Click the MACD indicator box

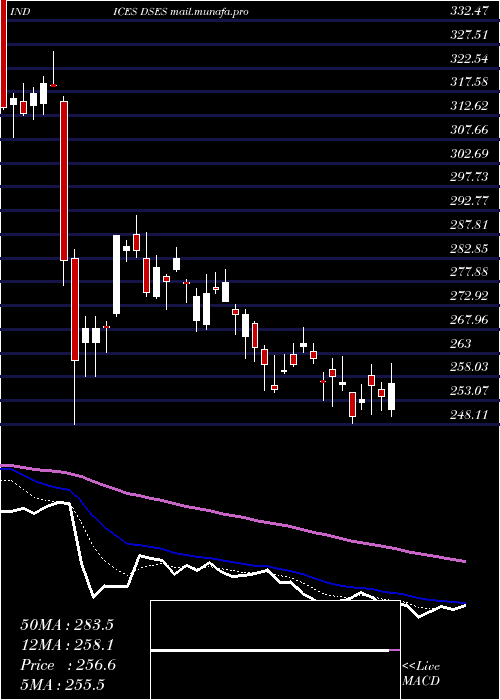click(x=275, y=650)
